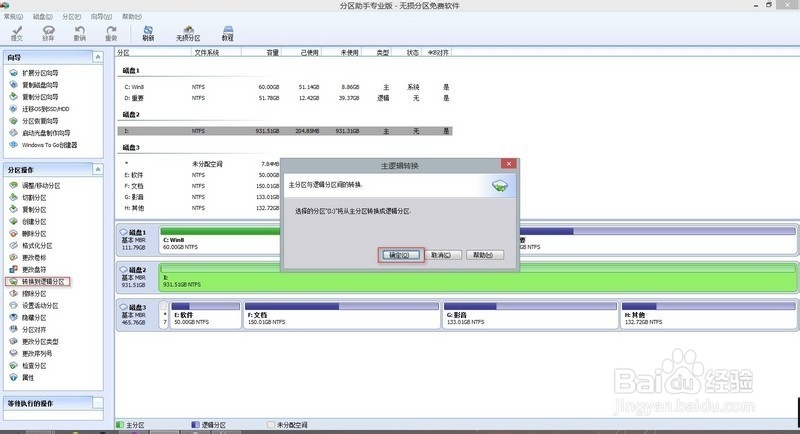
Task: Click the 重做 (redo) toolbar icon
Action: 111,34
